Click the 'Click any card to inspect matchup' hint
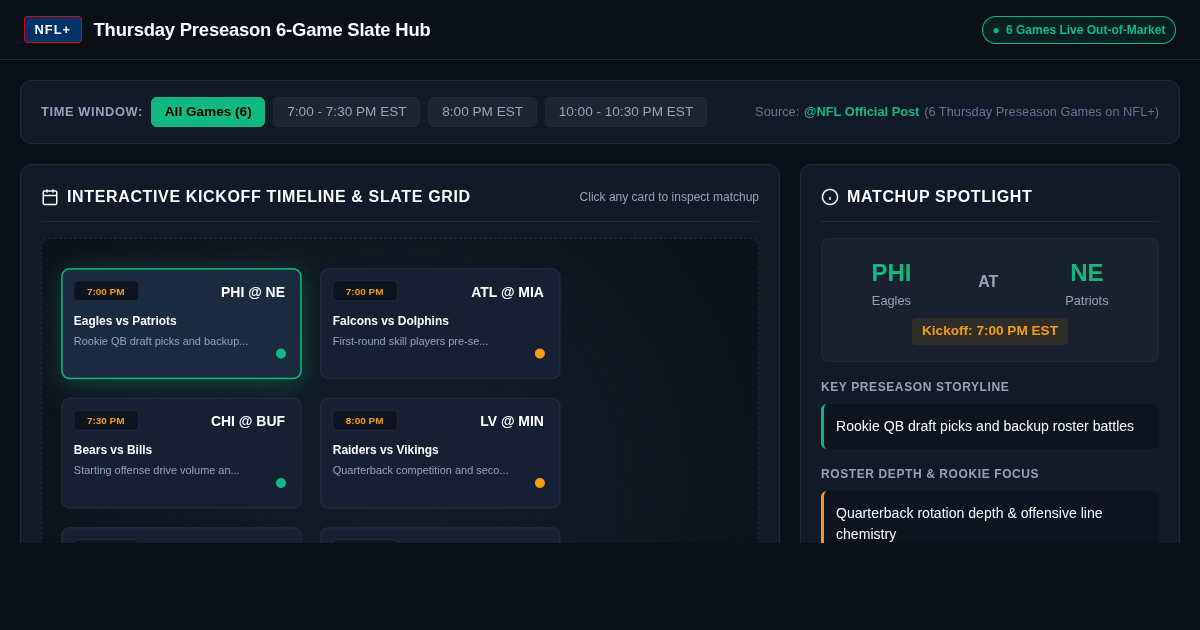Screen dimensions: 1200x630 [669, 197]
